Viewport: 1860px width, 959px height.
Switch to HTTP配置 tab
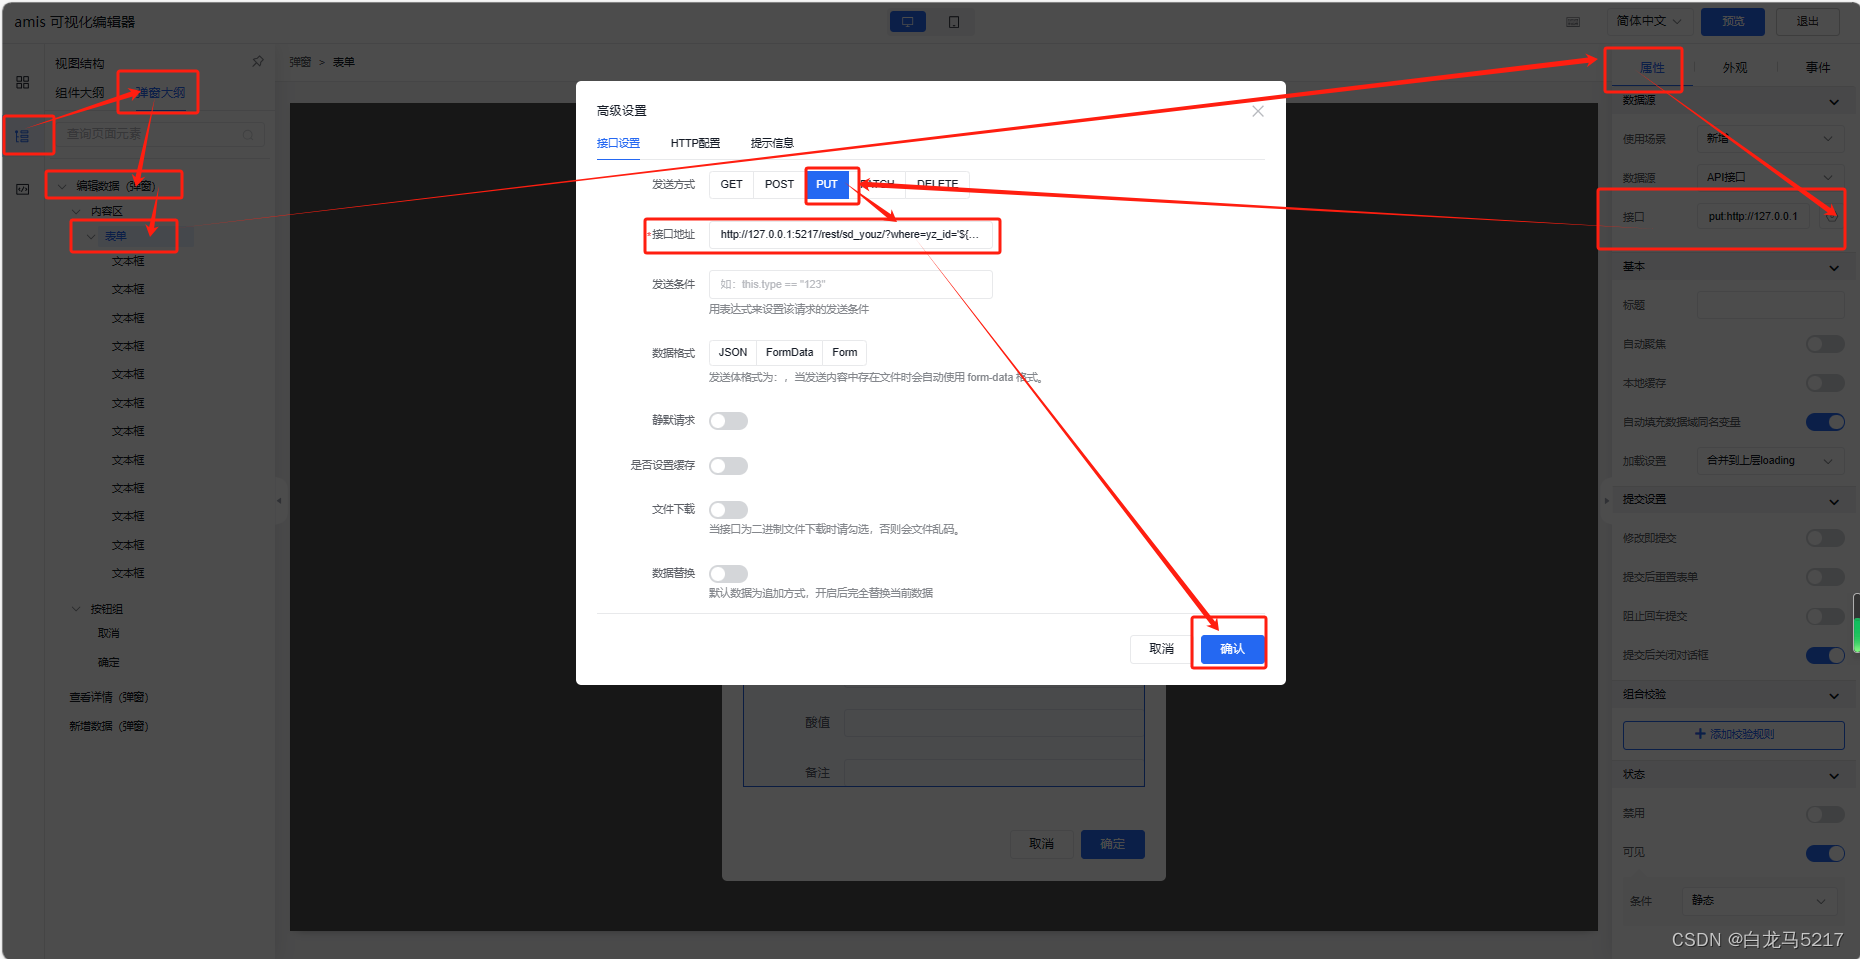click(x=695, y=143)
